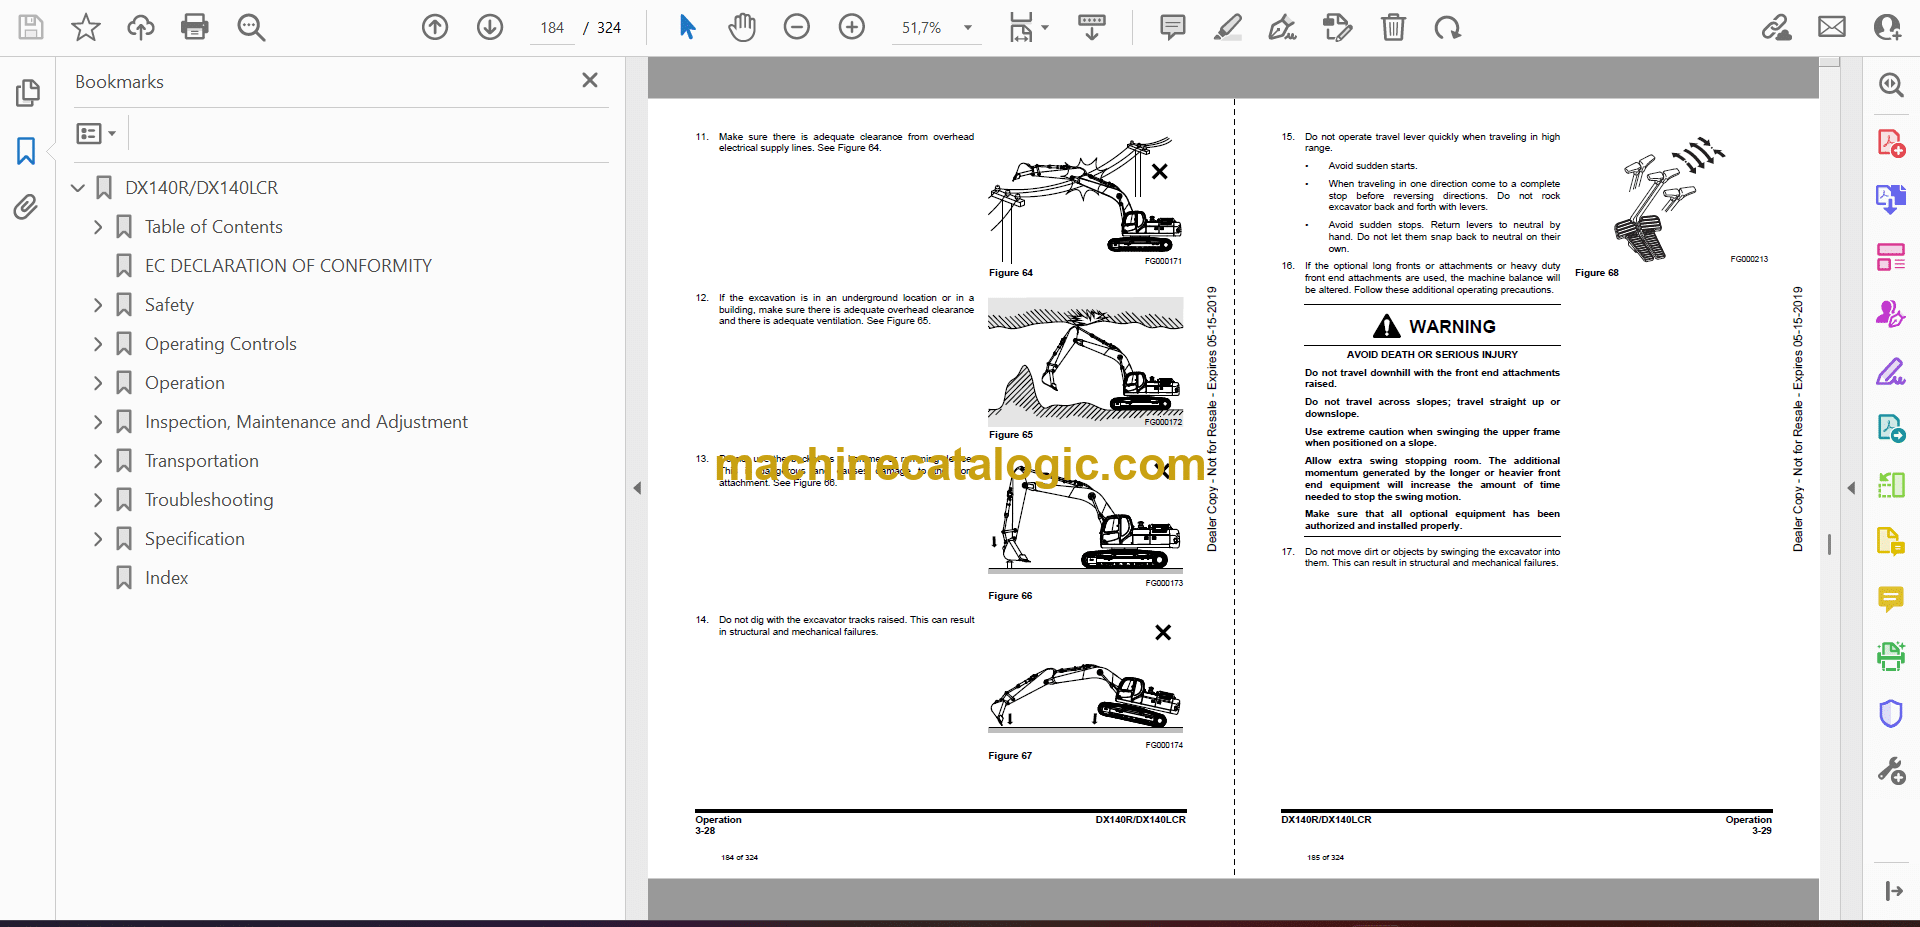This screenshot has height=927, width=1920.
Task: Jump to EC DECLARATION OF CONFORMITY bookmark
Action: (x=288, y=266)
